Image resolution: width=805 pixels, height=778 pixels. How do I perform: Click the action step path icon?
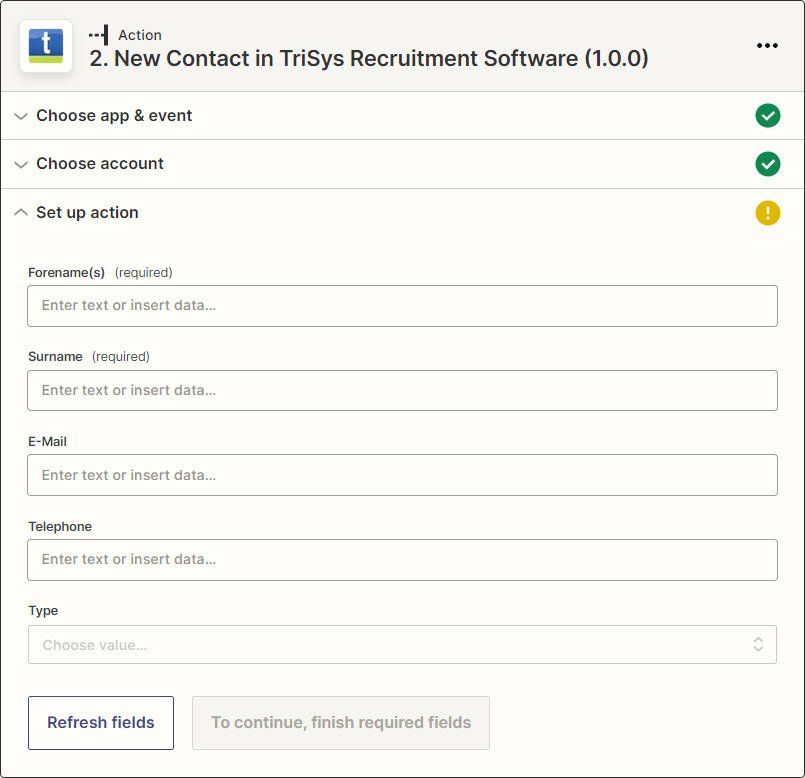99,35
